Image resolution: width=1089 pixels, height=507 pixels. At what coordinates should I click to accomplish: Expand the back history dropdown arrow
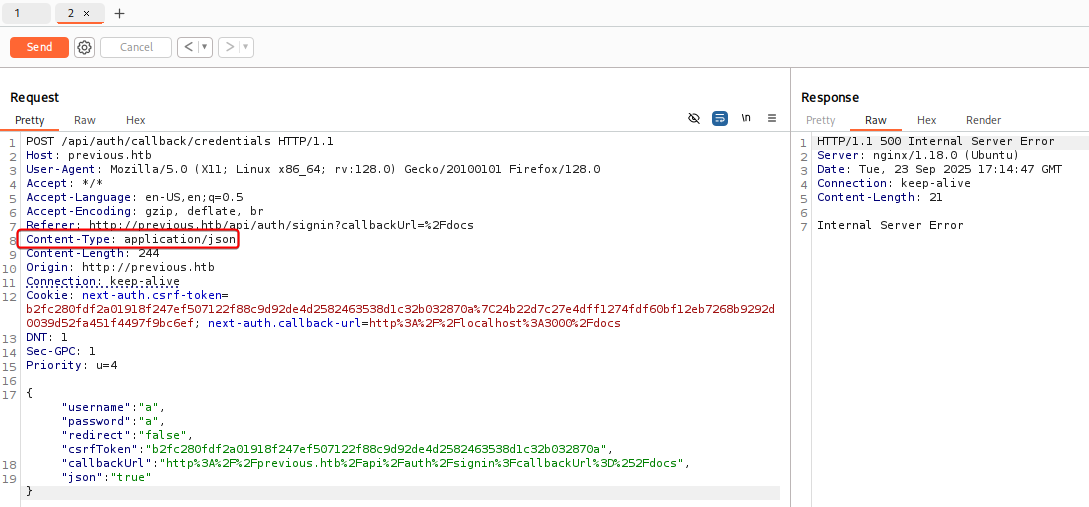[x=204, y=47]
